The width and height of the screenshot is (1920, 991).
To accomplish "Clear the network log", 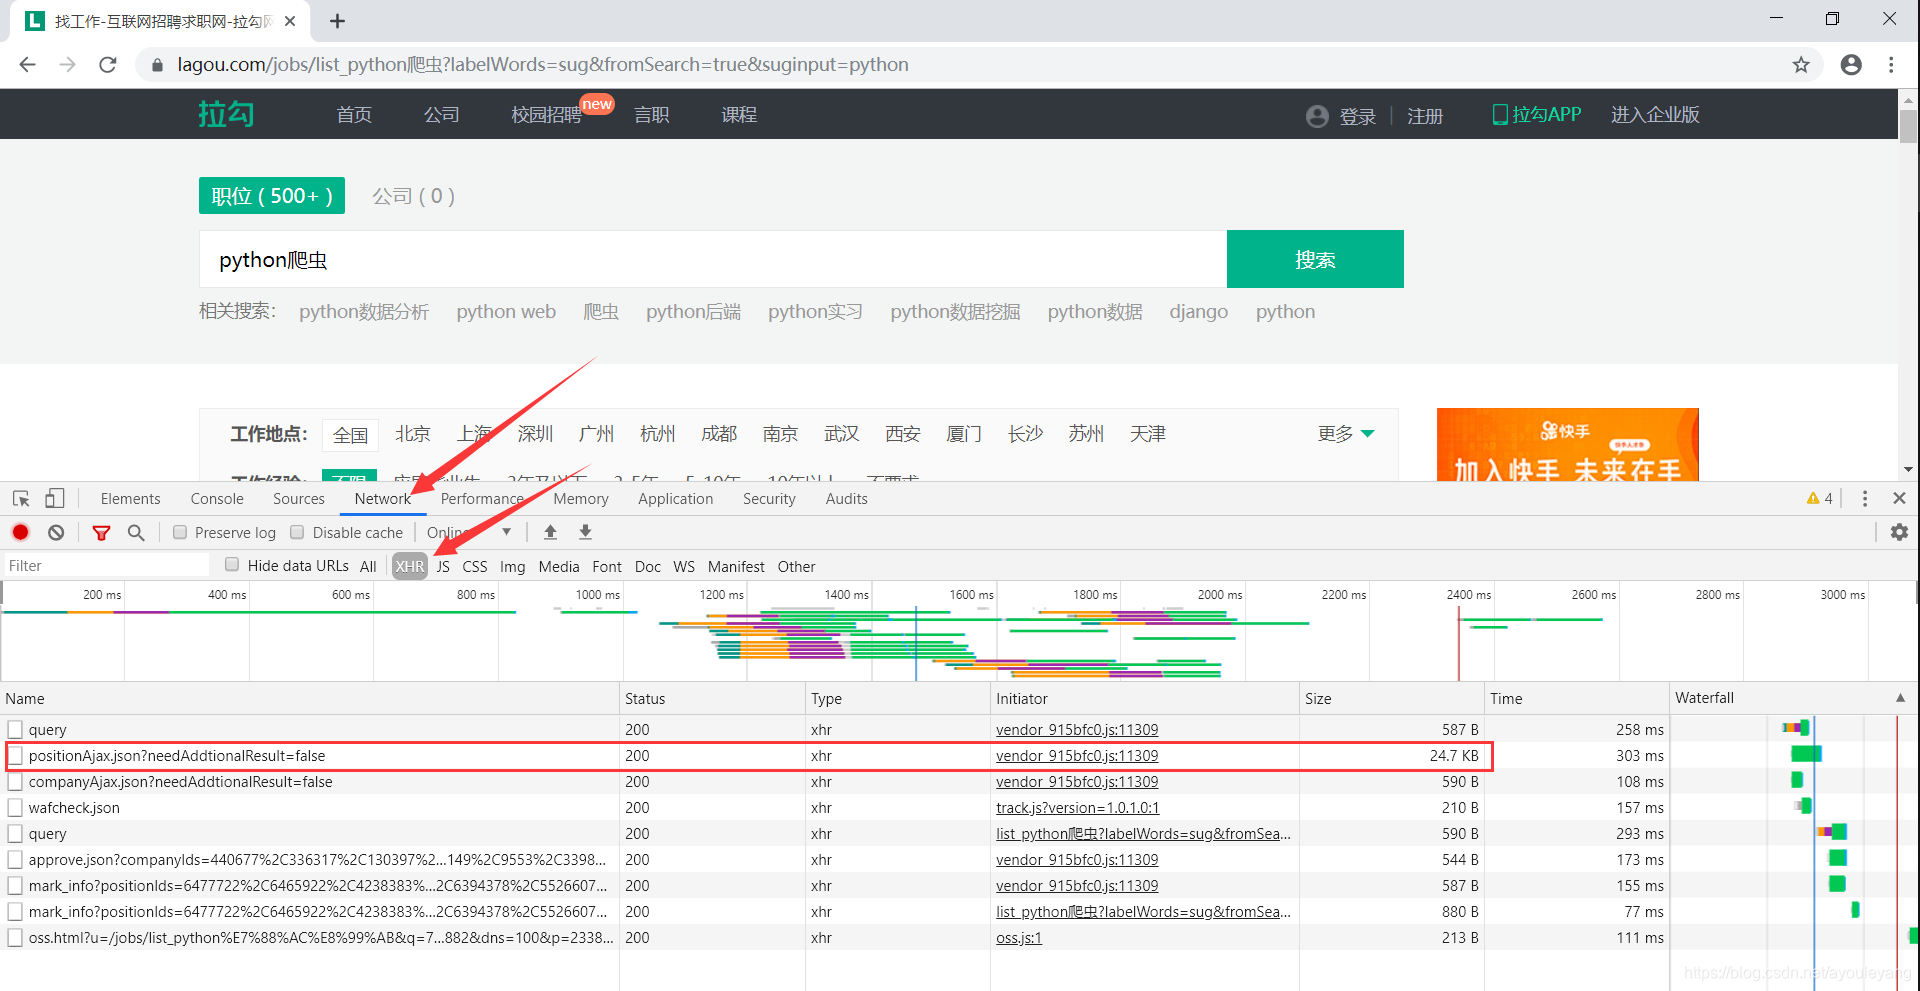I will pyautogui.click(x=56, y=533).
